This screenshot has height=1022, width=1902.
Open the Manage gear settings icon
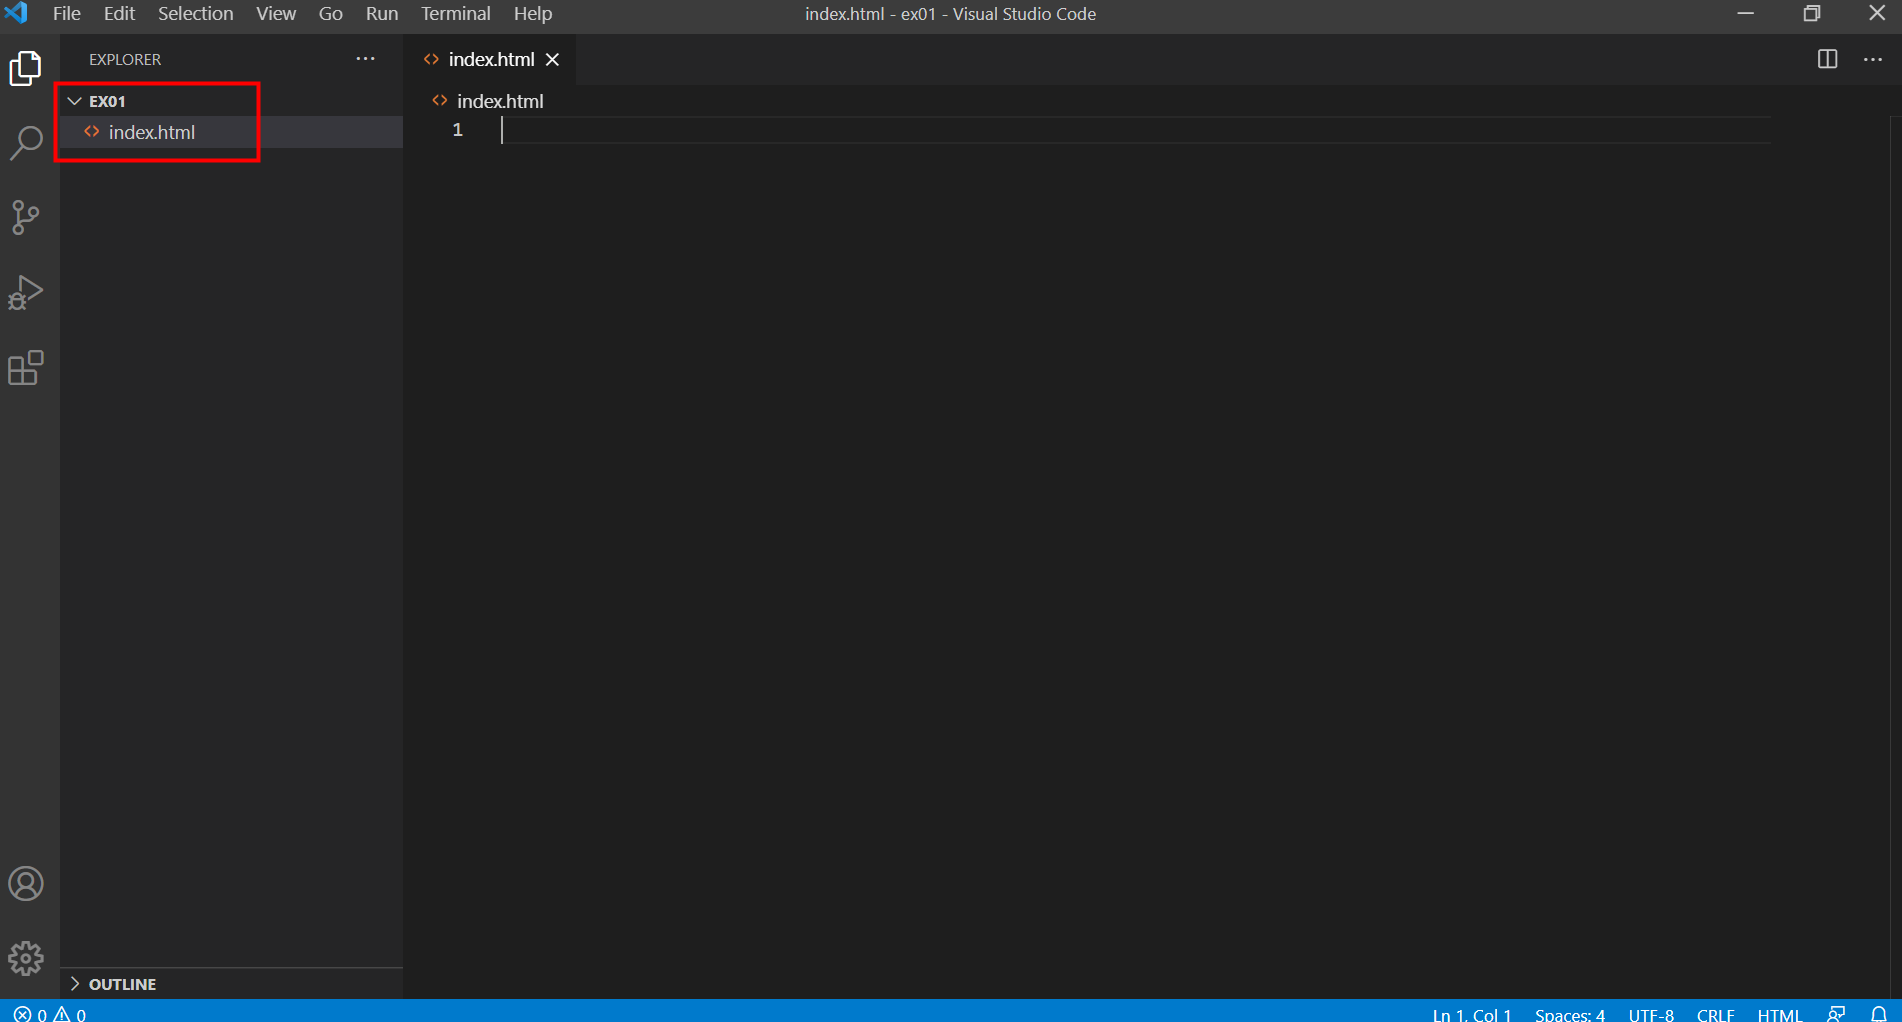[26, 958]
